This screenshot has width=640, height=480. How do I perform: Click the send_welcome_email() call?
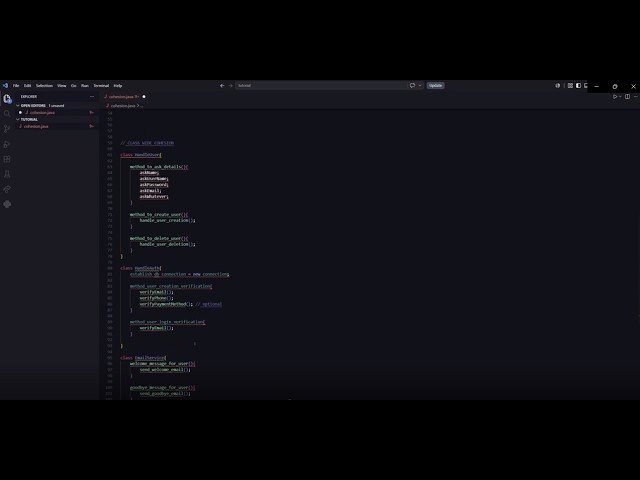(165, 370)
